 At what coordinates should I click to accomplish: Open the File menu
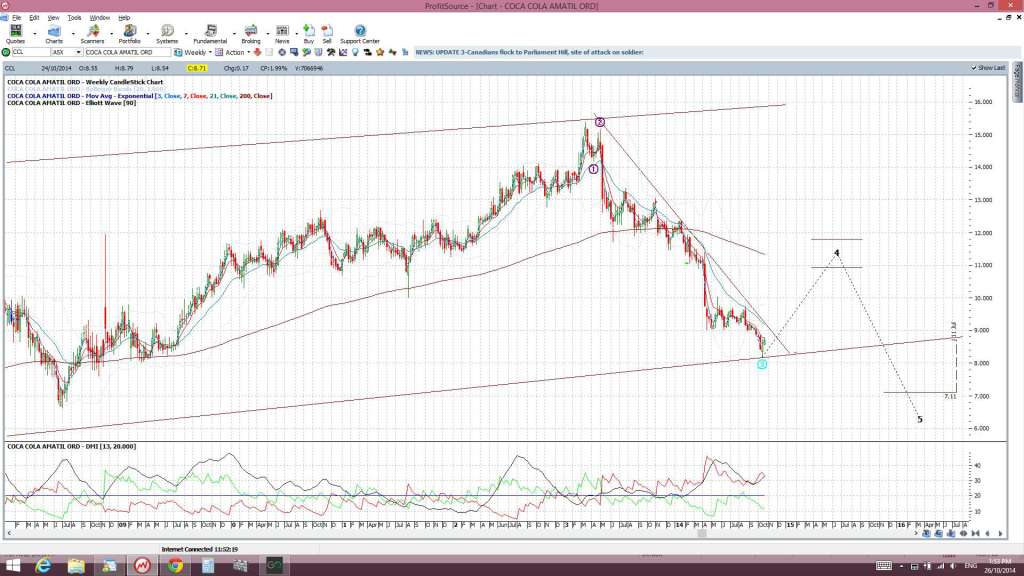[16, 18]
